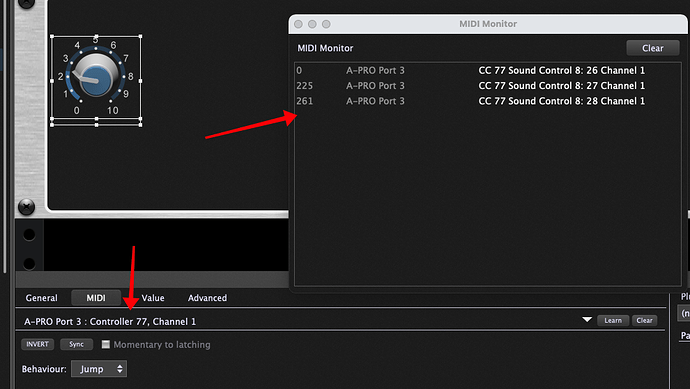The width and height of the screenshot is (690, 389).
Task: Select the MIDI Monitor row with value 28
Action: (x=488, y=101)
